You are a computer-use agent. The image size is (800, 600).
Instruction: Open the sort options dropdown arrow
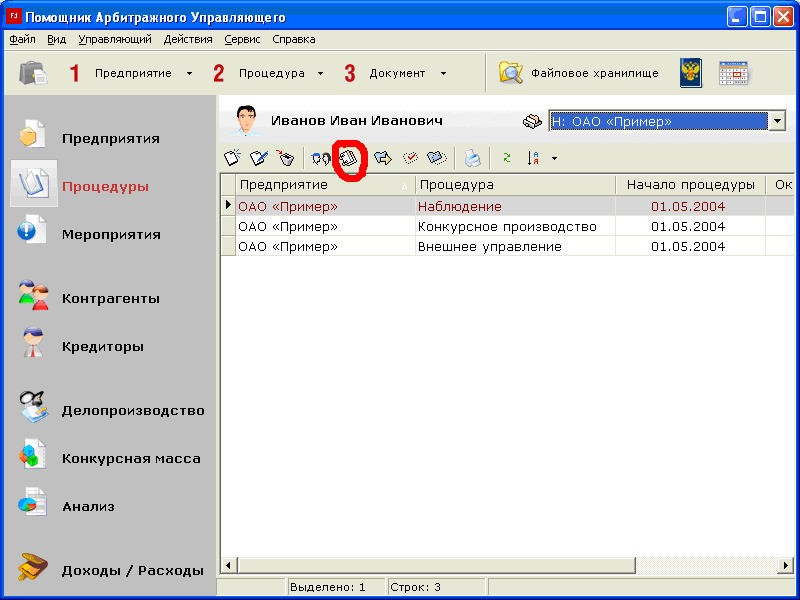coord(554,159)
